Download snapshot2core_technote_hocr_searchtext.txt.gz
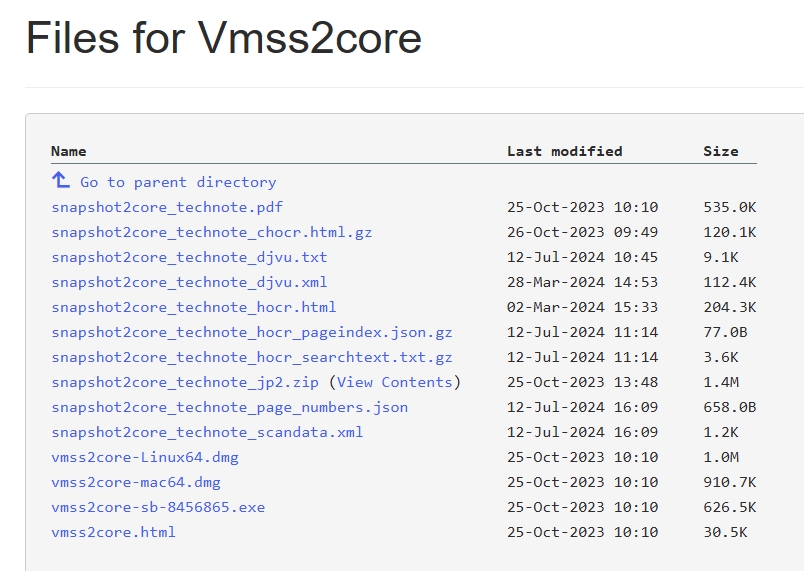The image size is (804, 571). point(252,357)
